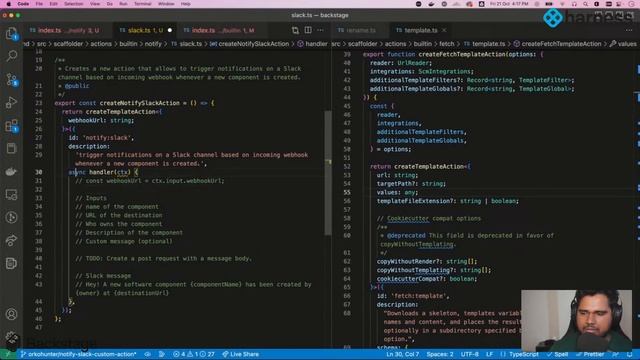Viewport: 640px width, 360px height.
Task: Click the 'cookiecutterCompat?' property on line 64
Action: coord(410,279)
